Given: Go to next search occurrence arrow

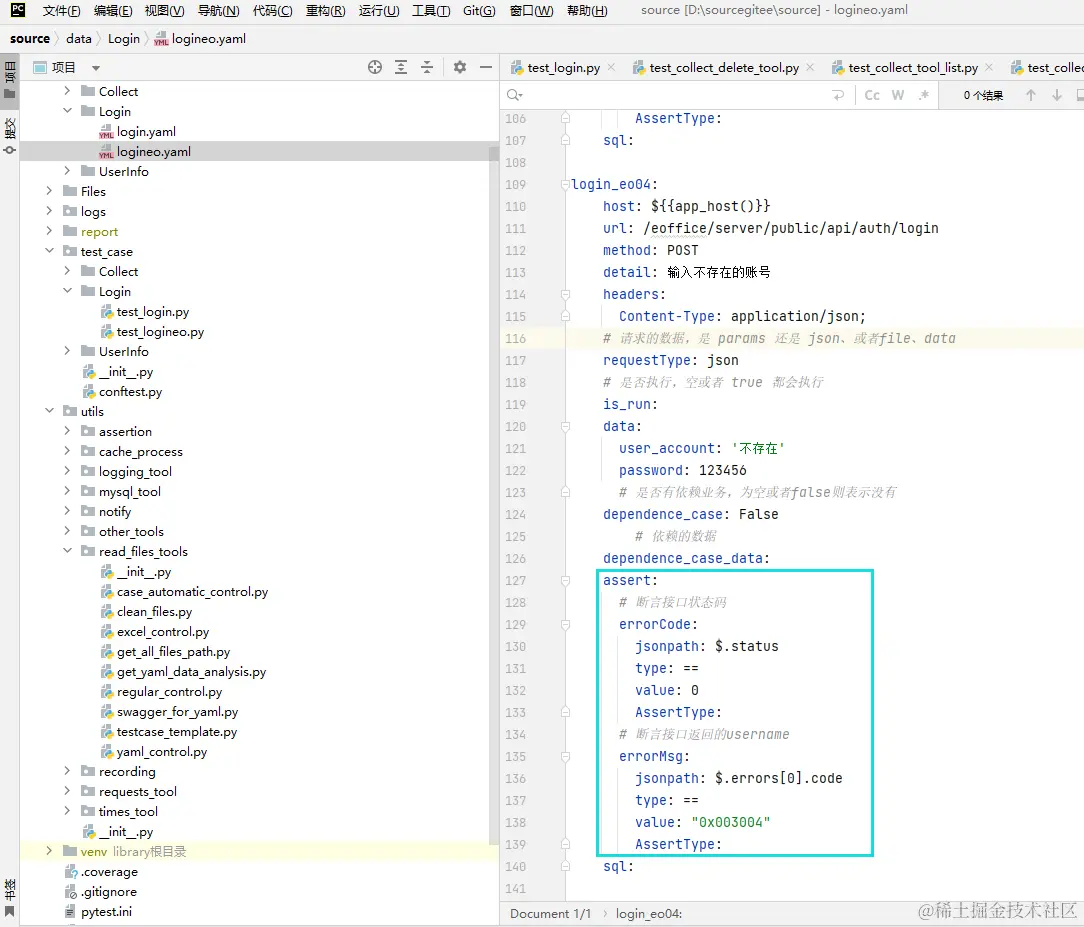Looking at the screenshot, I should [1056, 95].
